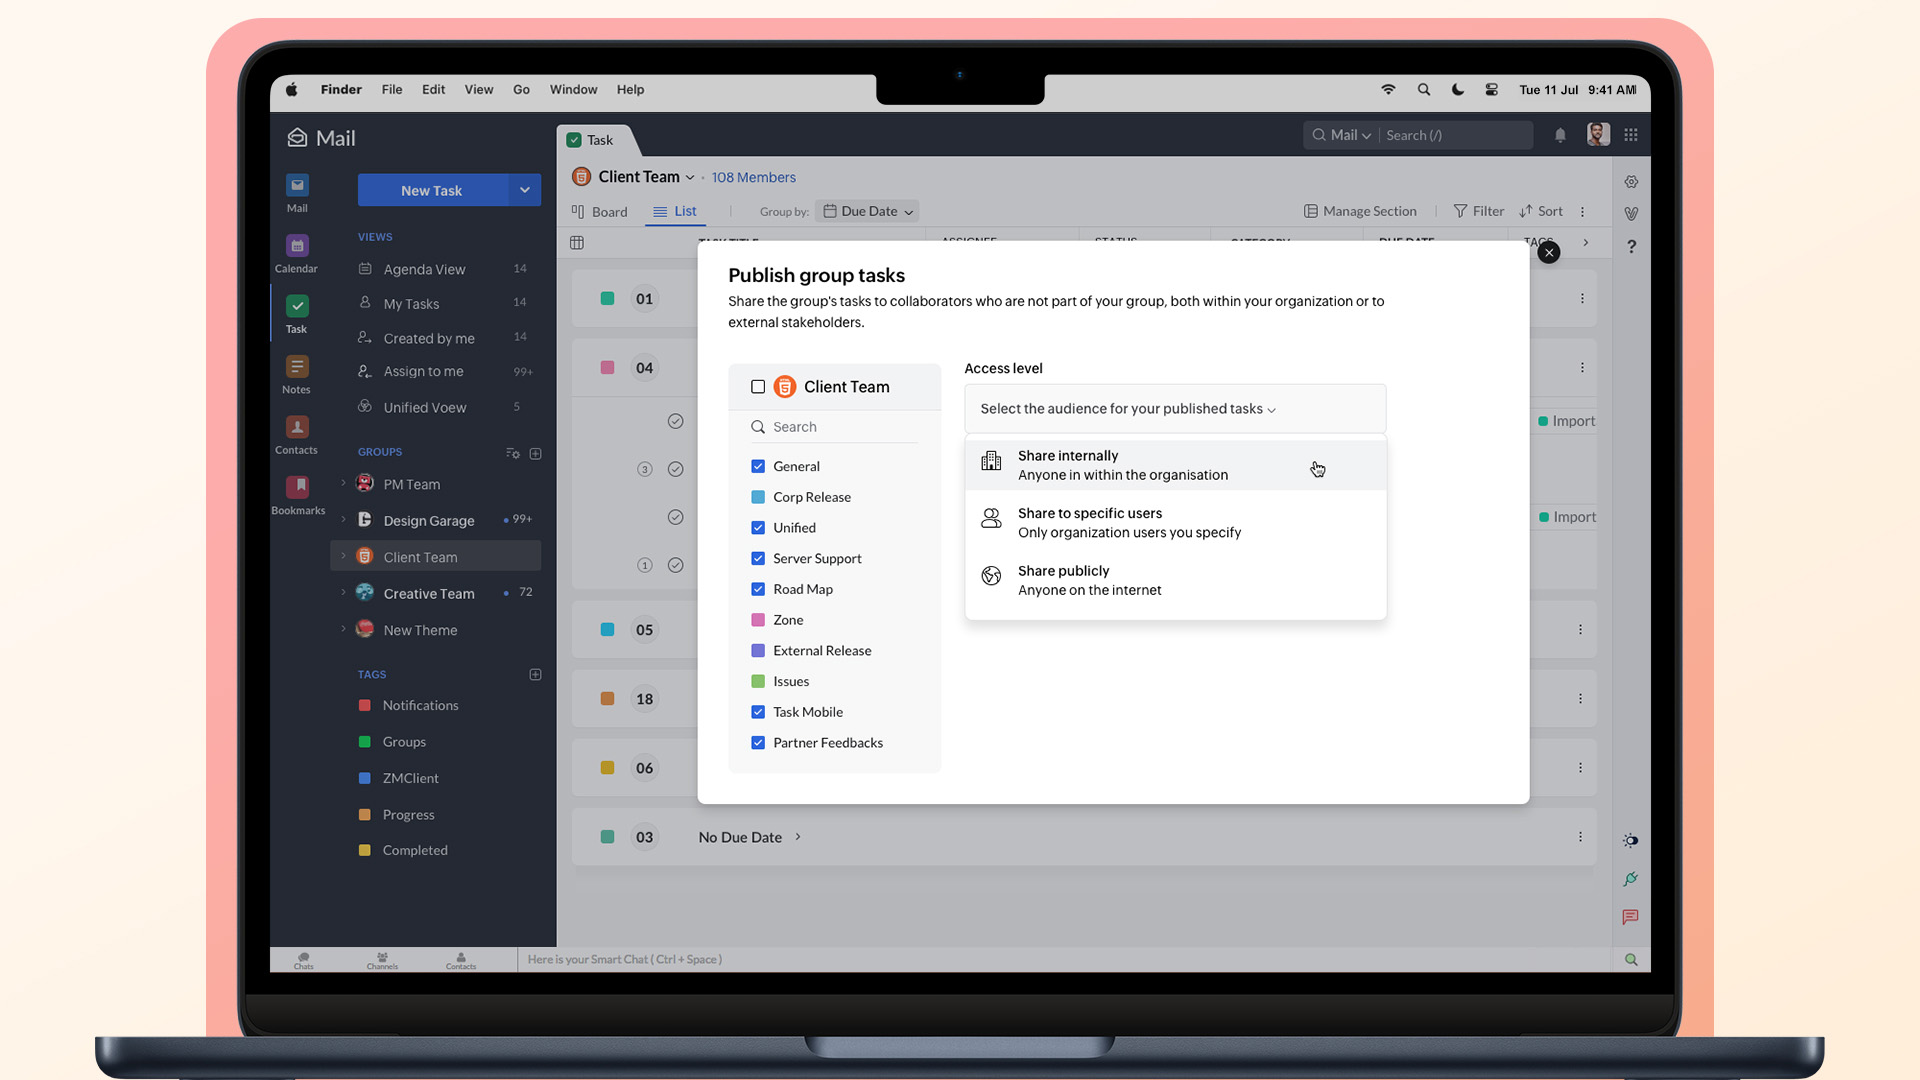
Task: Open Contacts in bottom bar
Action: point(461,960)
